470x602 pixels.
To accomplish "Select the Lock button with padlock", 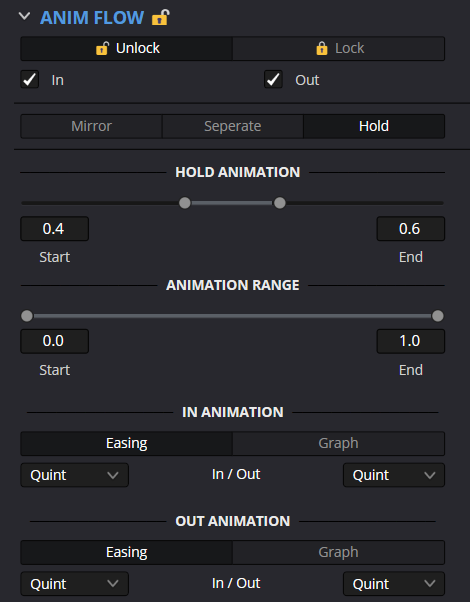I will tap(339, 48).
